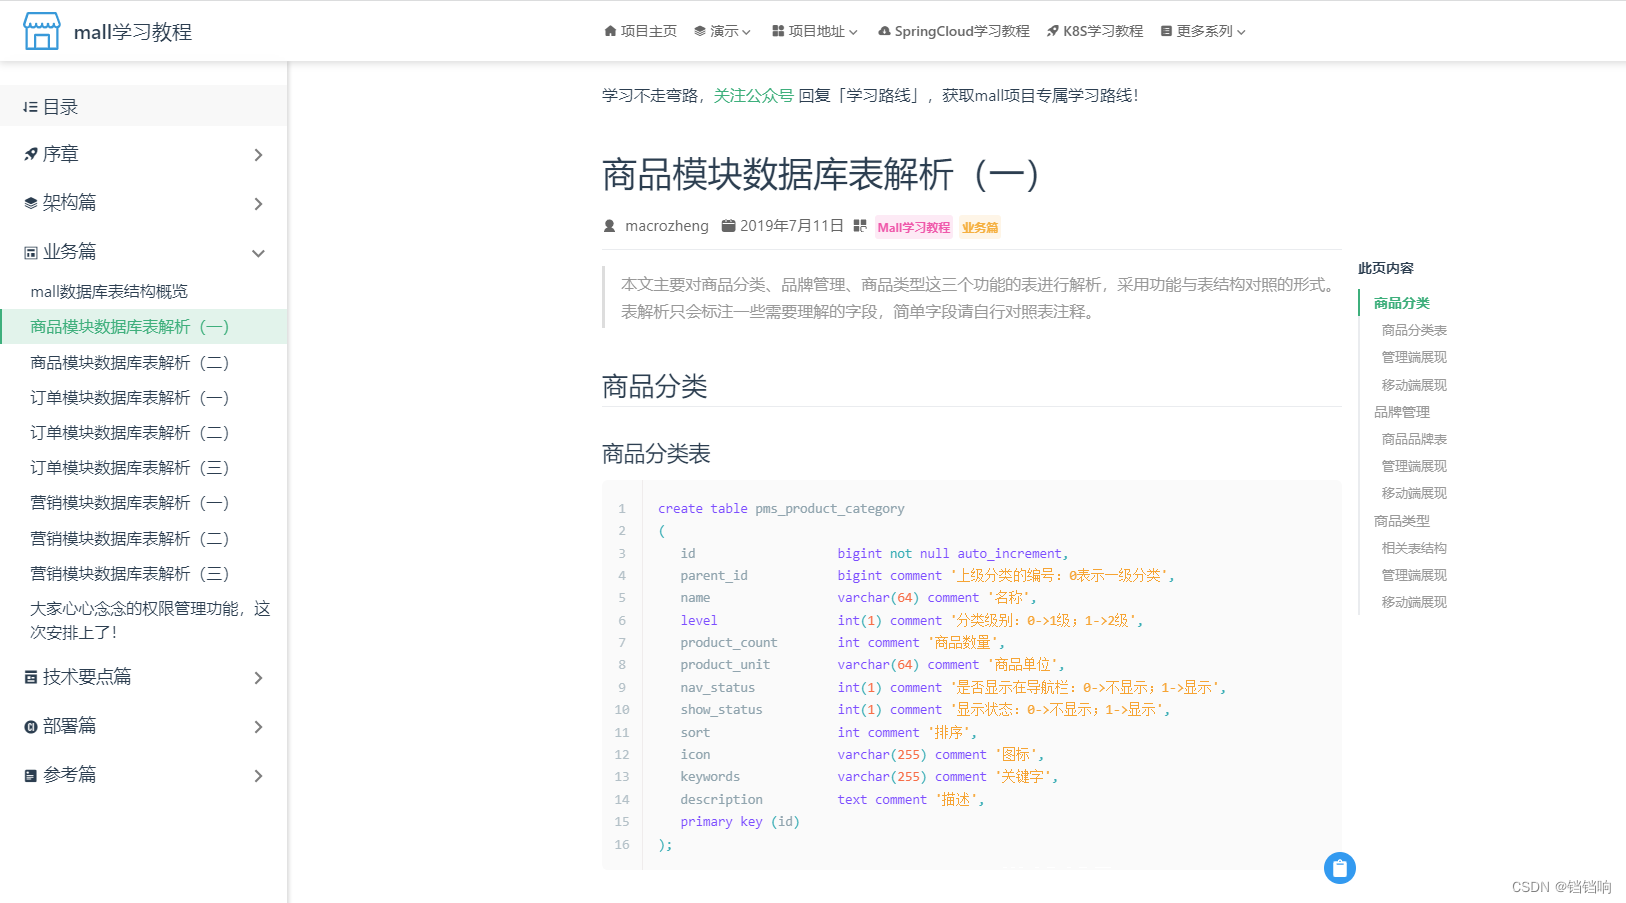The image size is (1626, 903).
Task: Expand the 技术要点篇 section chevron
Action: 258,678
